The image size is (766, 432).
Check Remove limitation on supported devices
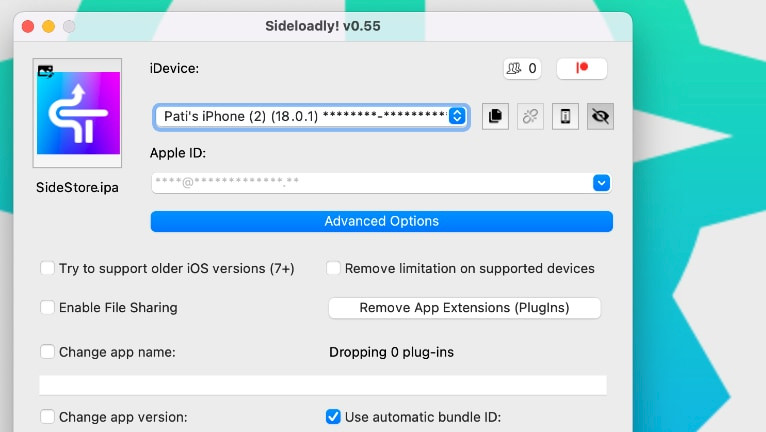333,268
